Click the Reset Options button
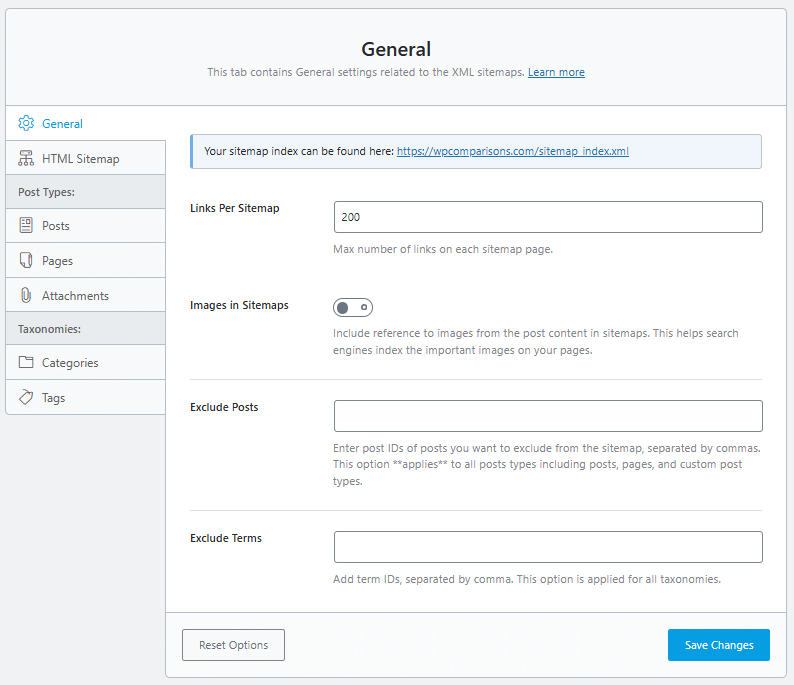 click(233, 645)
